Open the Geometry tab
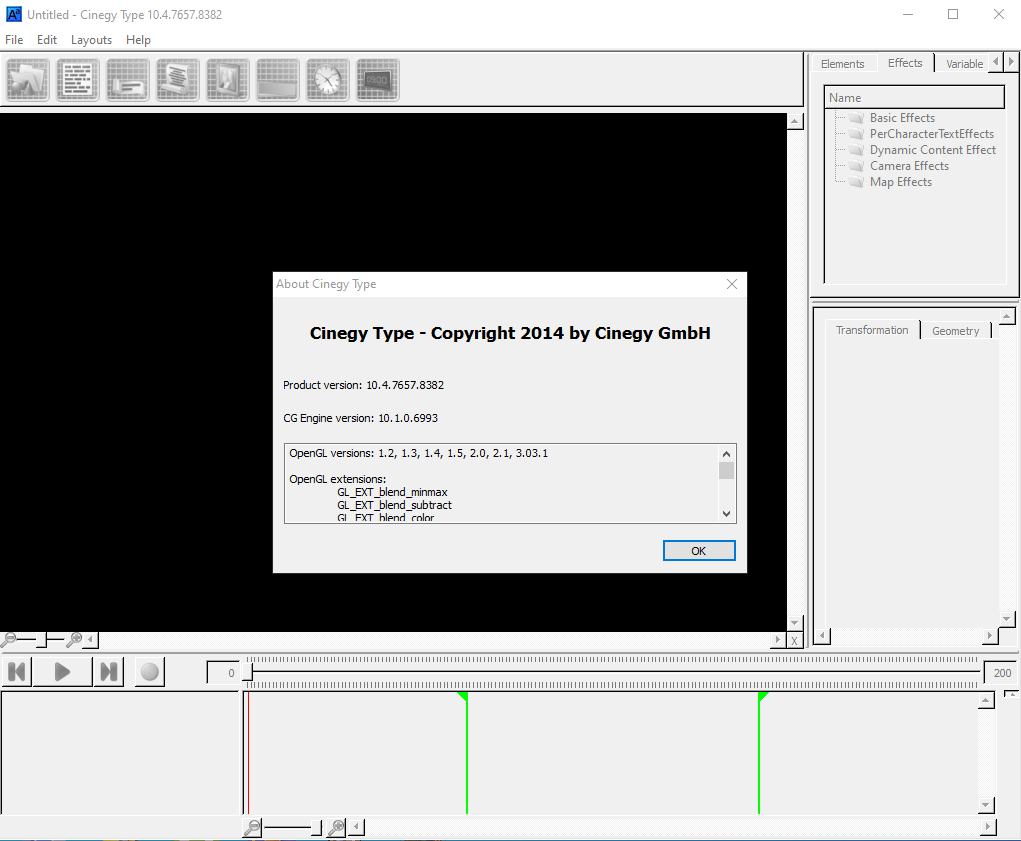This screenshot has width=1021, height=841. [x=955, y=331]
